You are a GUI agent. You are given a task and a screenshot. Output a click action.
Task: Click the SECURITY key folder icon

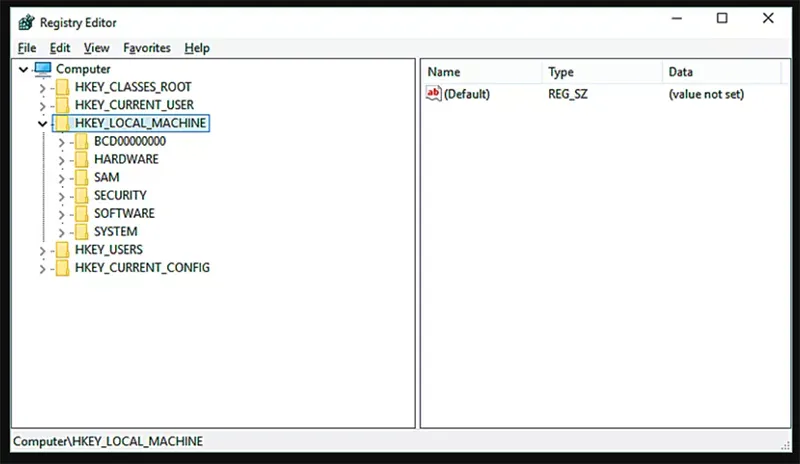click(x=81, y=195)
